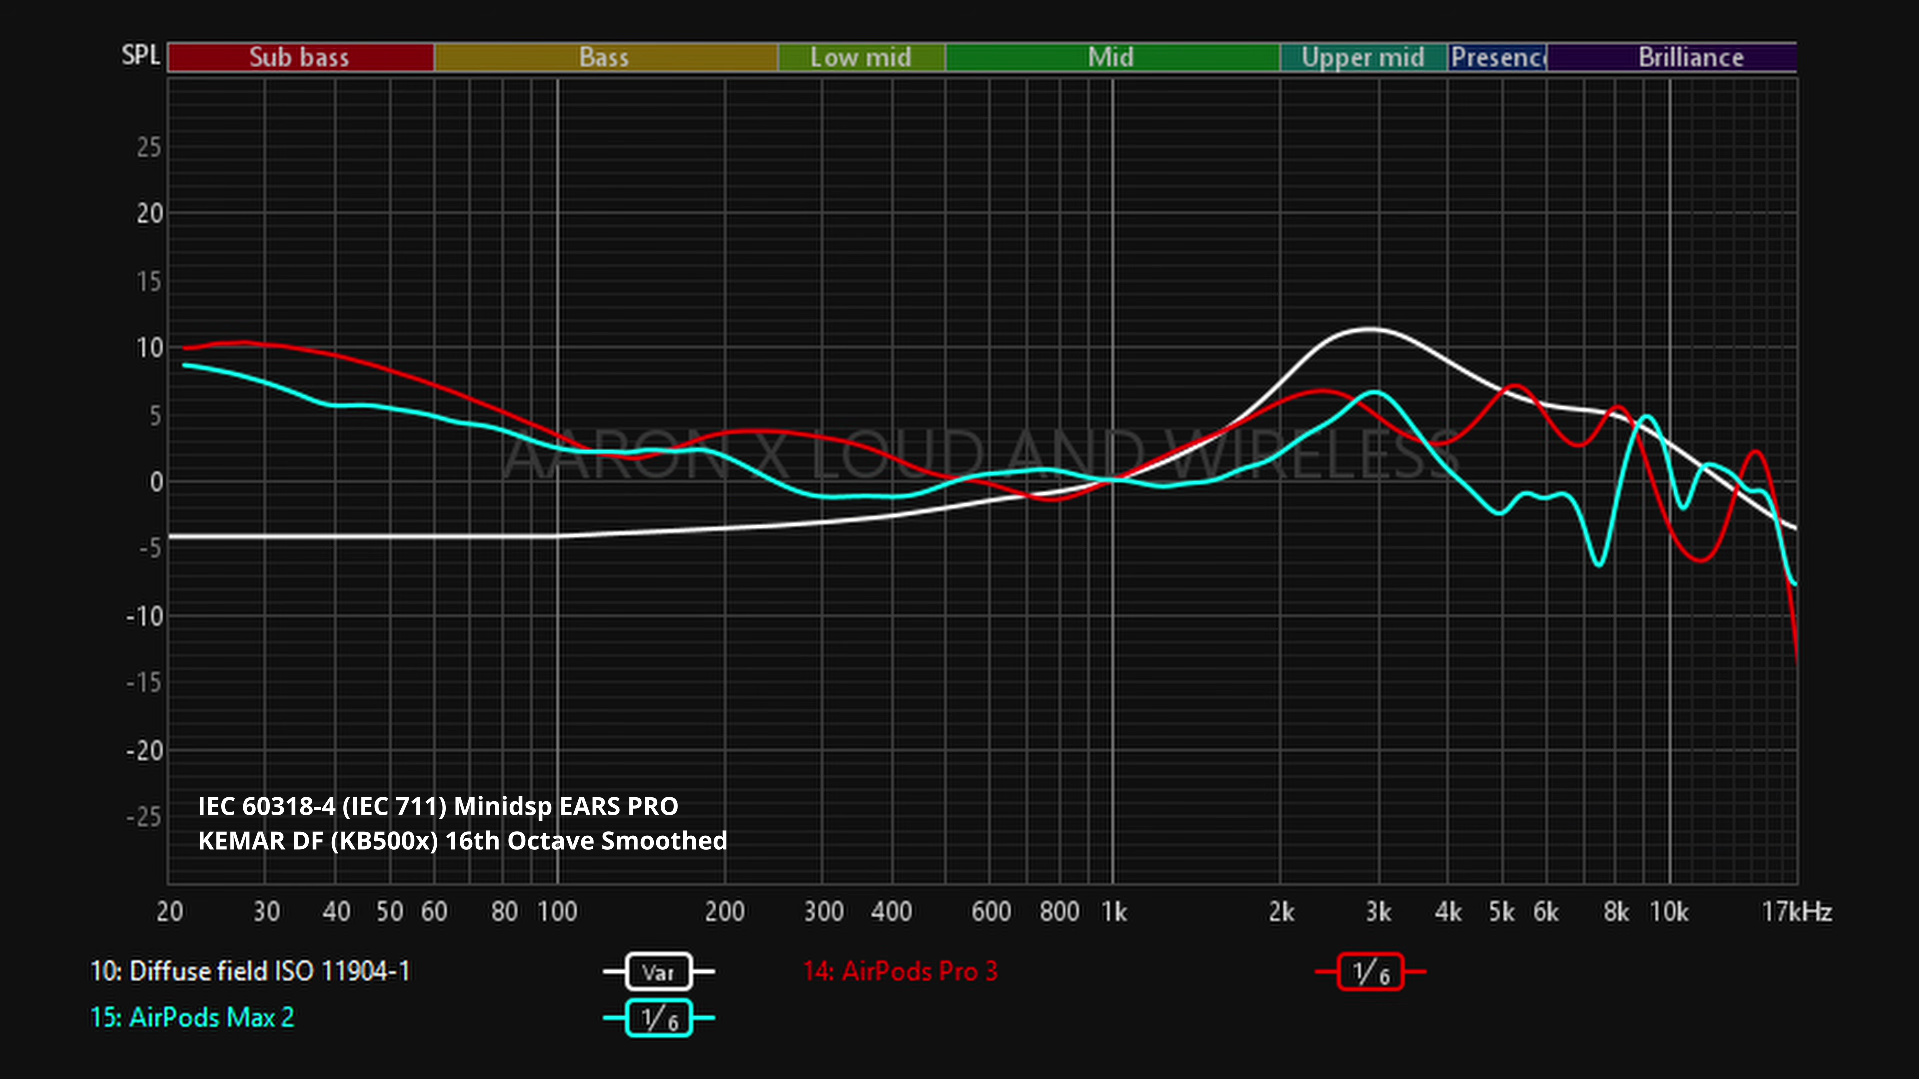This screenshot has height=1079, width=1919.
Task: Click the Presence frequency band header
Action: (x=1497, y=57)
